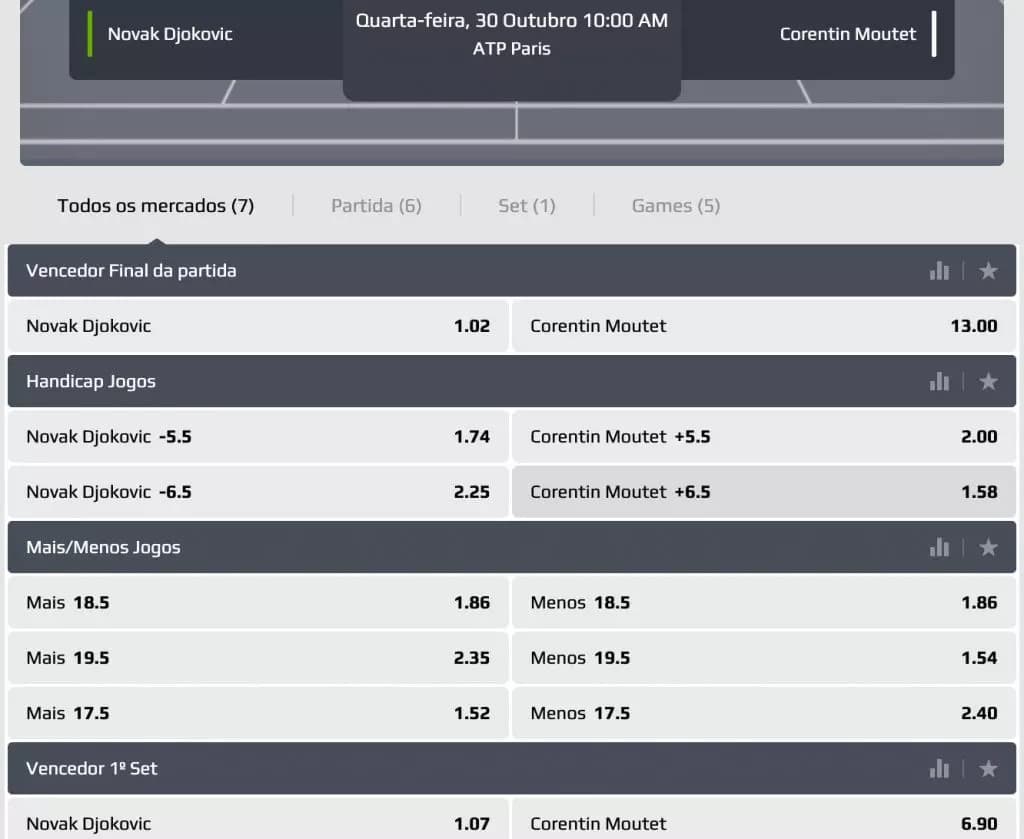Favorite the Vencedor Final da partida market
Screen dimensions: 1024x839
(x=988, y=271)
